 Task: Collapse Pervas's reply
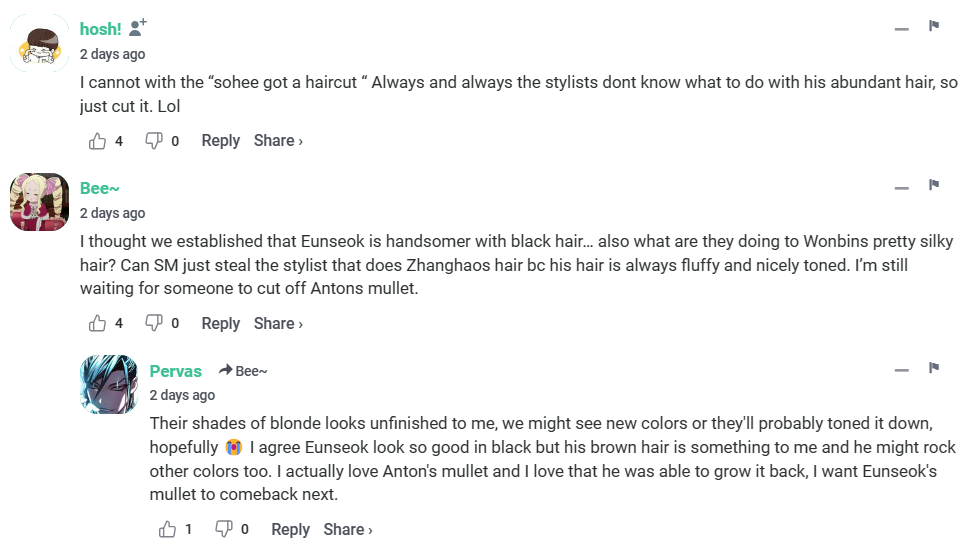[x=902, y=371]
